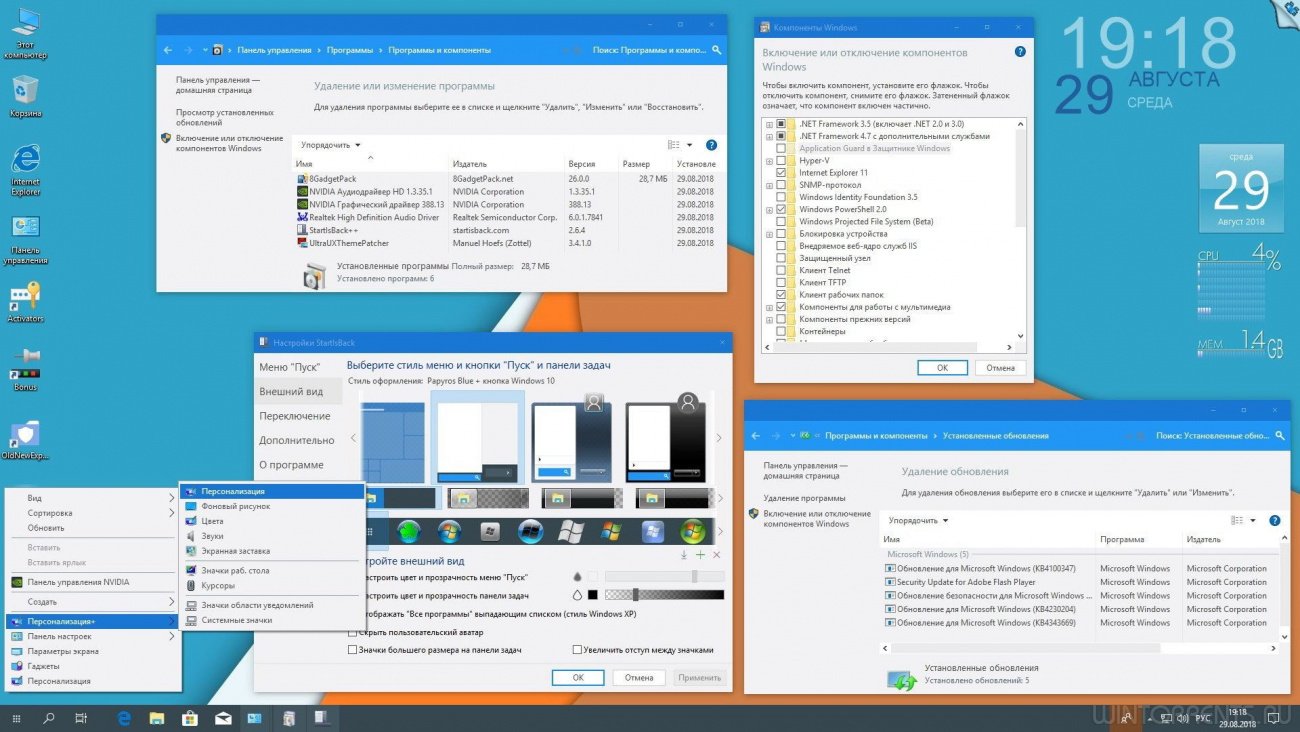Open Просмотр установленных обновлений link

224,118
